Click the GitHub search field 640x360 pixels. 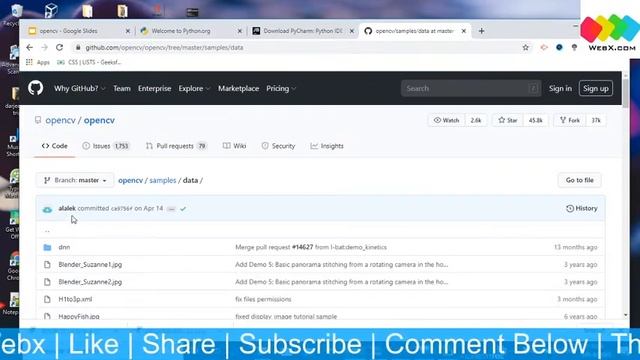tap(471, 88)
